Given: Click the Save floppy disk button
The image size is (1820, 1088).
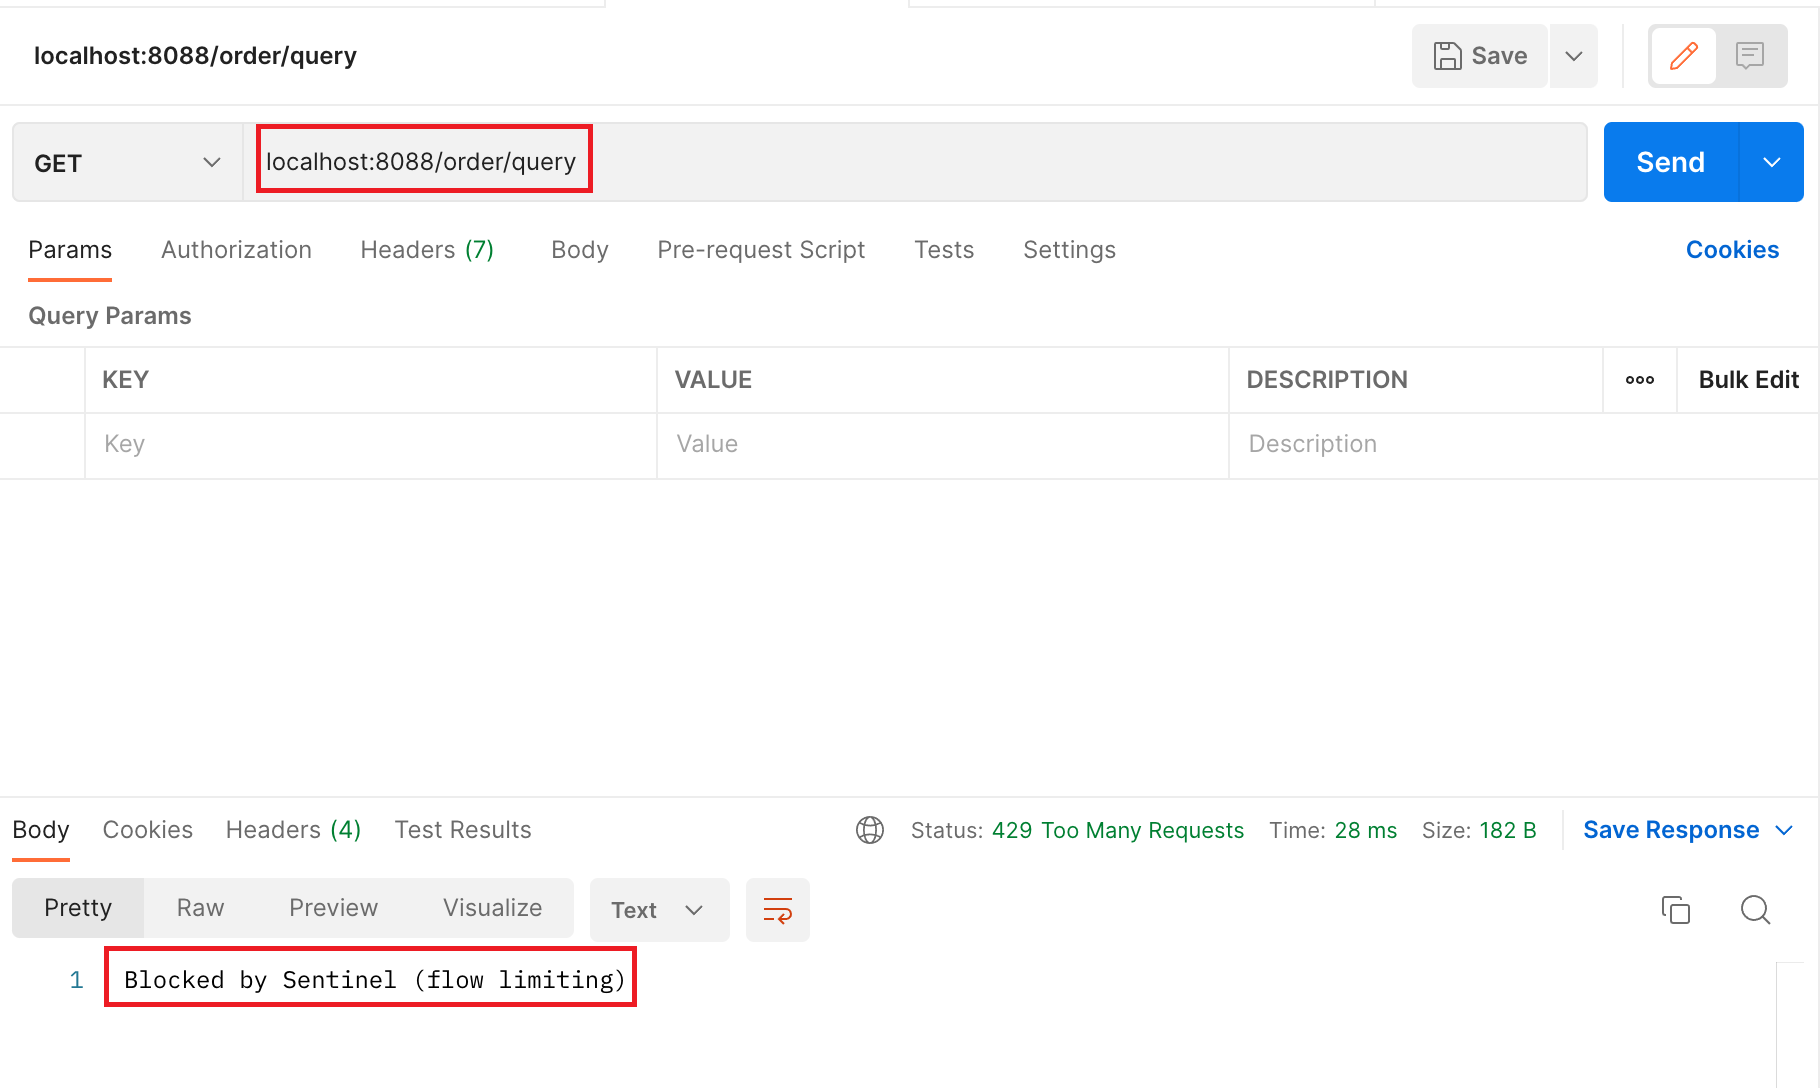Looking at the screenshot, I should pyautogui.click(x=1480, y=56).
